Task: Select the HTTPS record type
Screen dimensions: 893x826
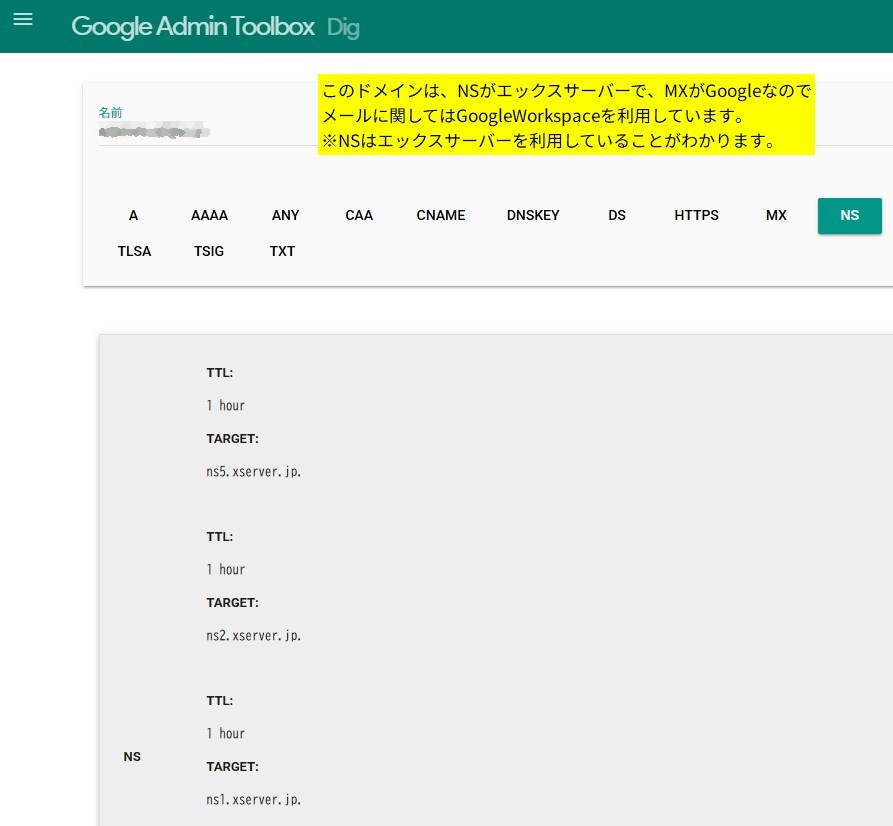Action: click(x=696, y=215)
